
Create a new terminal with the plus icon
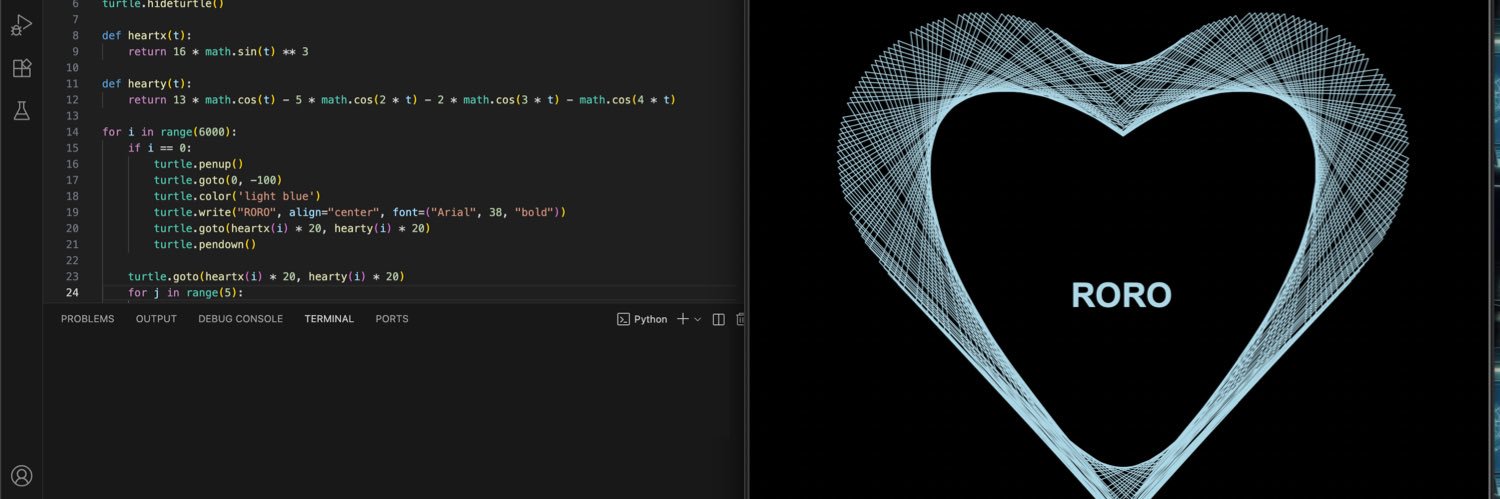click(x=683, y=319)
